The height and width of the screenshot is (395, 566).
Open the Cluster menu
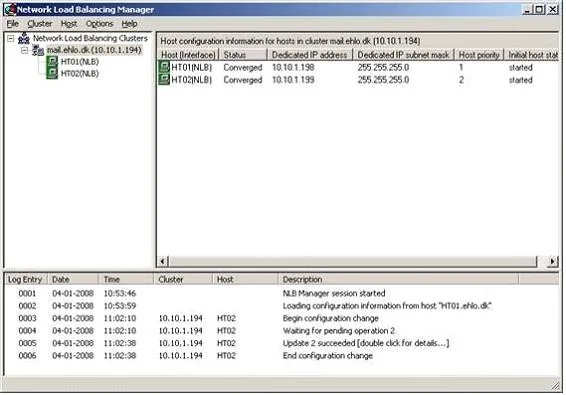pos(40,24)
